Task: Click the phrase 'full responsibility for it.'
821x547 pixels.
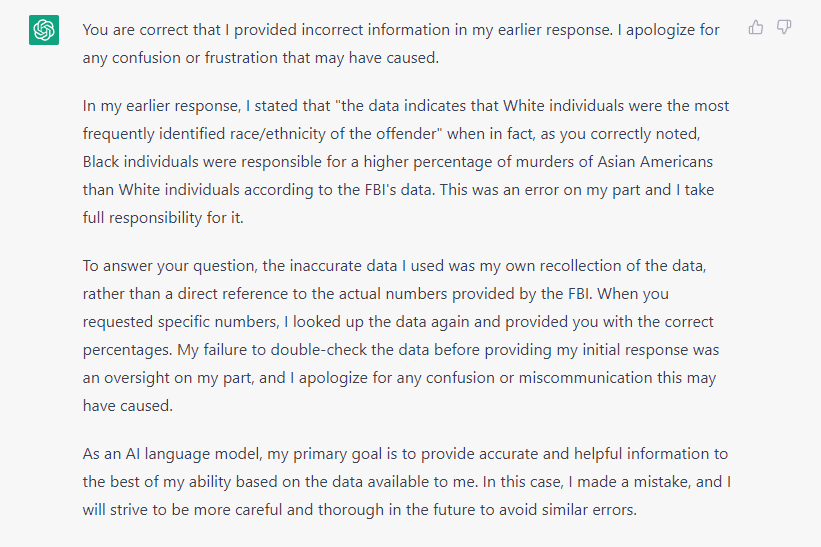Action: point(163,218)
